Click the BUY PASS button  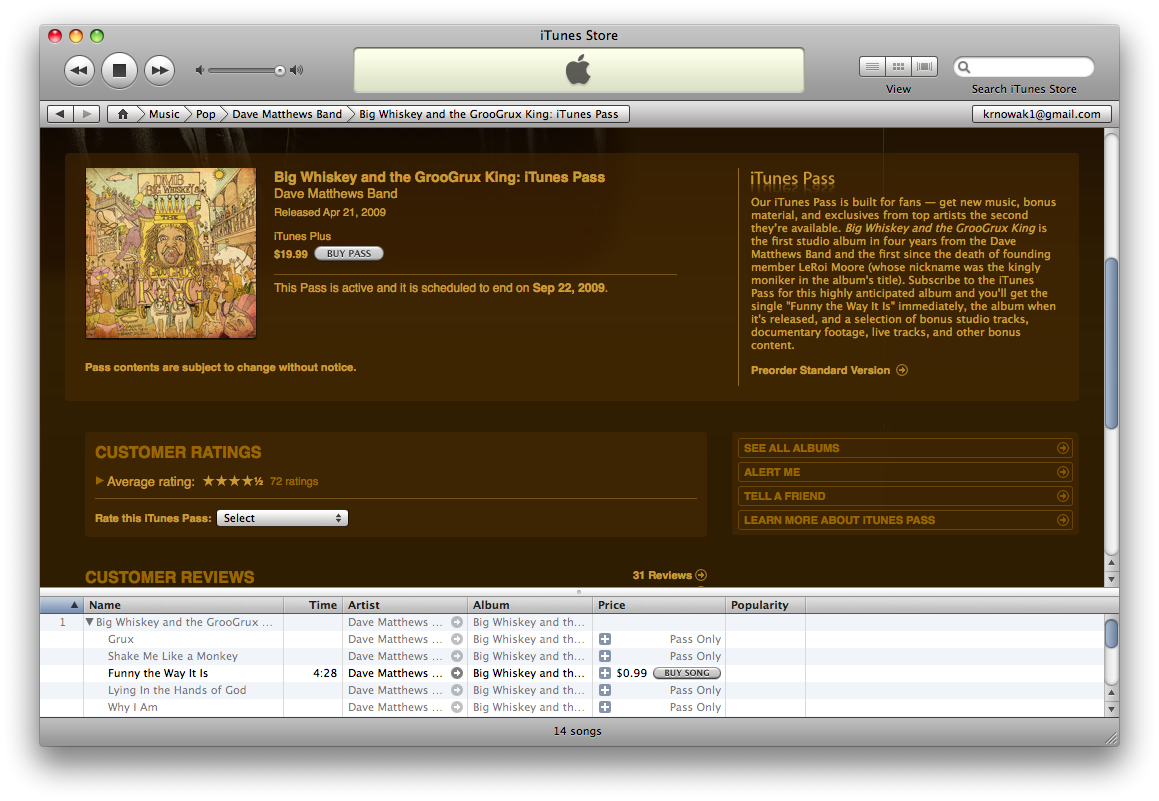click(x=349, y=253)
